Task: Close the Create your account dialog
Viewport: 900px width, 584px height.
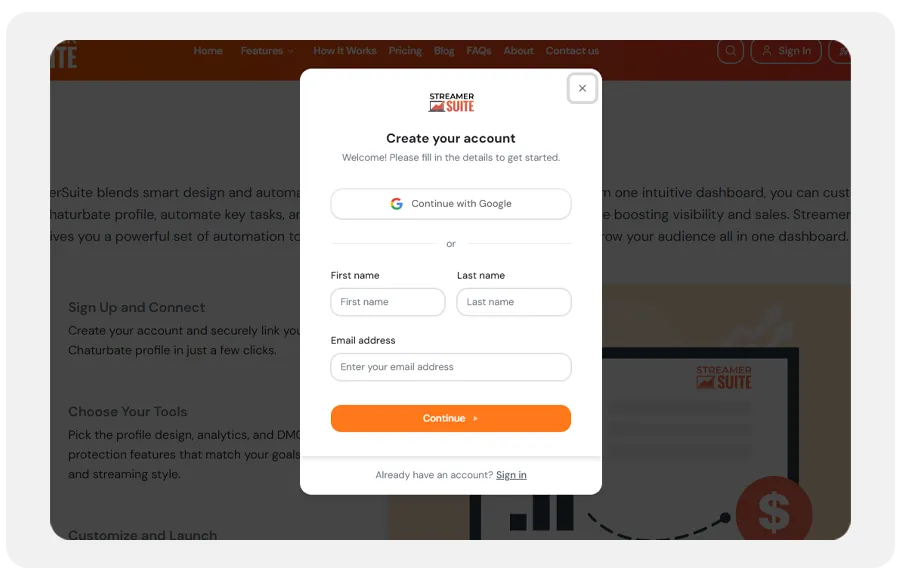Action: click(582, 88)
